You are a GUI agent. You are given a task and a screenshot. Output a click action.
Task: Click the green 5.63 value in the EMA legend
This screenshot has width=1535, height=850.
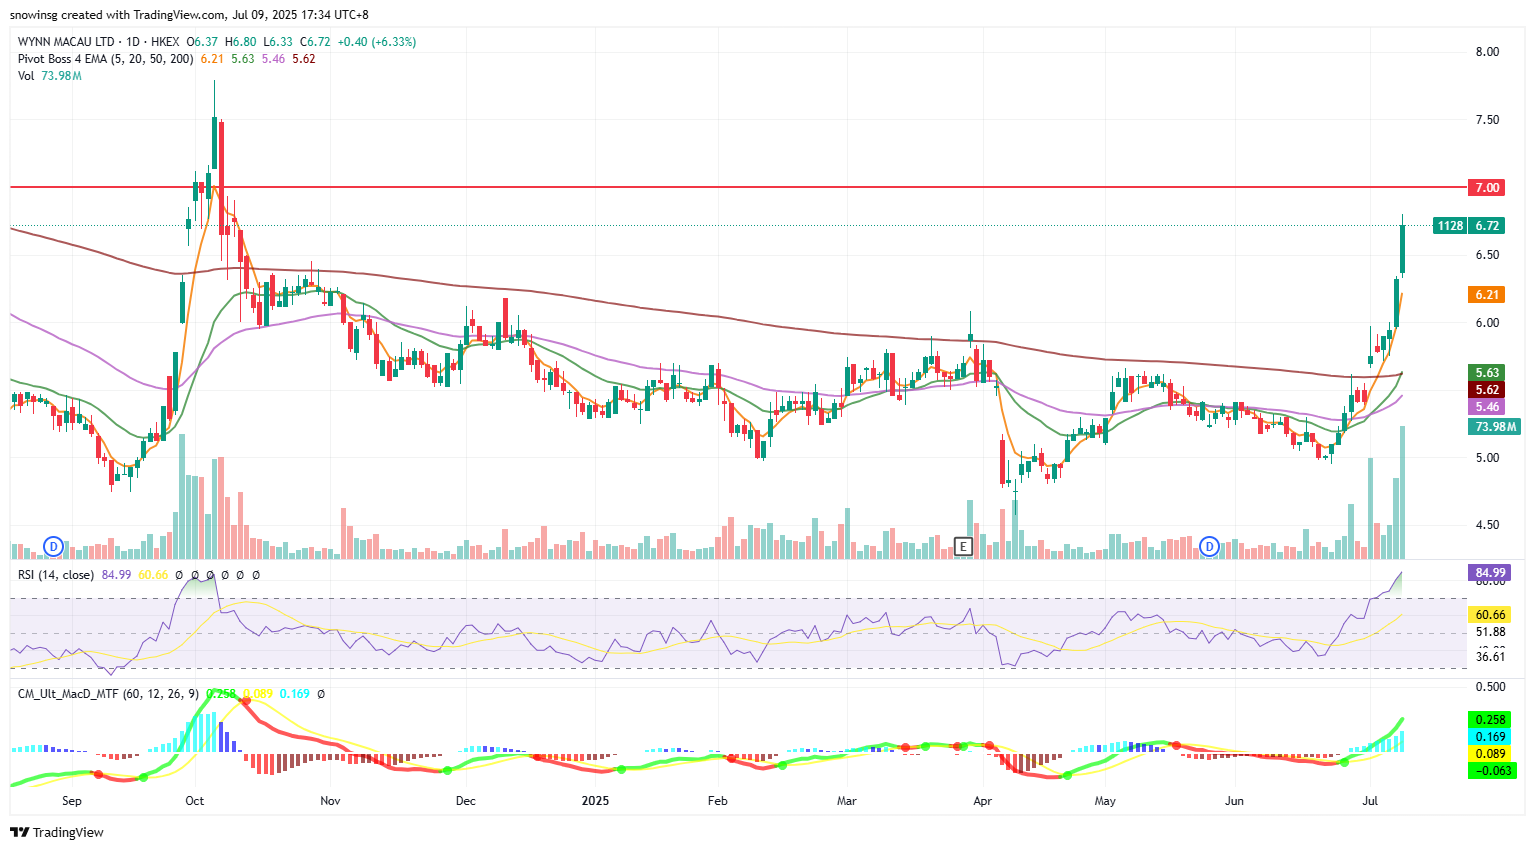(x=243, y=59)
